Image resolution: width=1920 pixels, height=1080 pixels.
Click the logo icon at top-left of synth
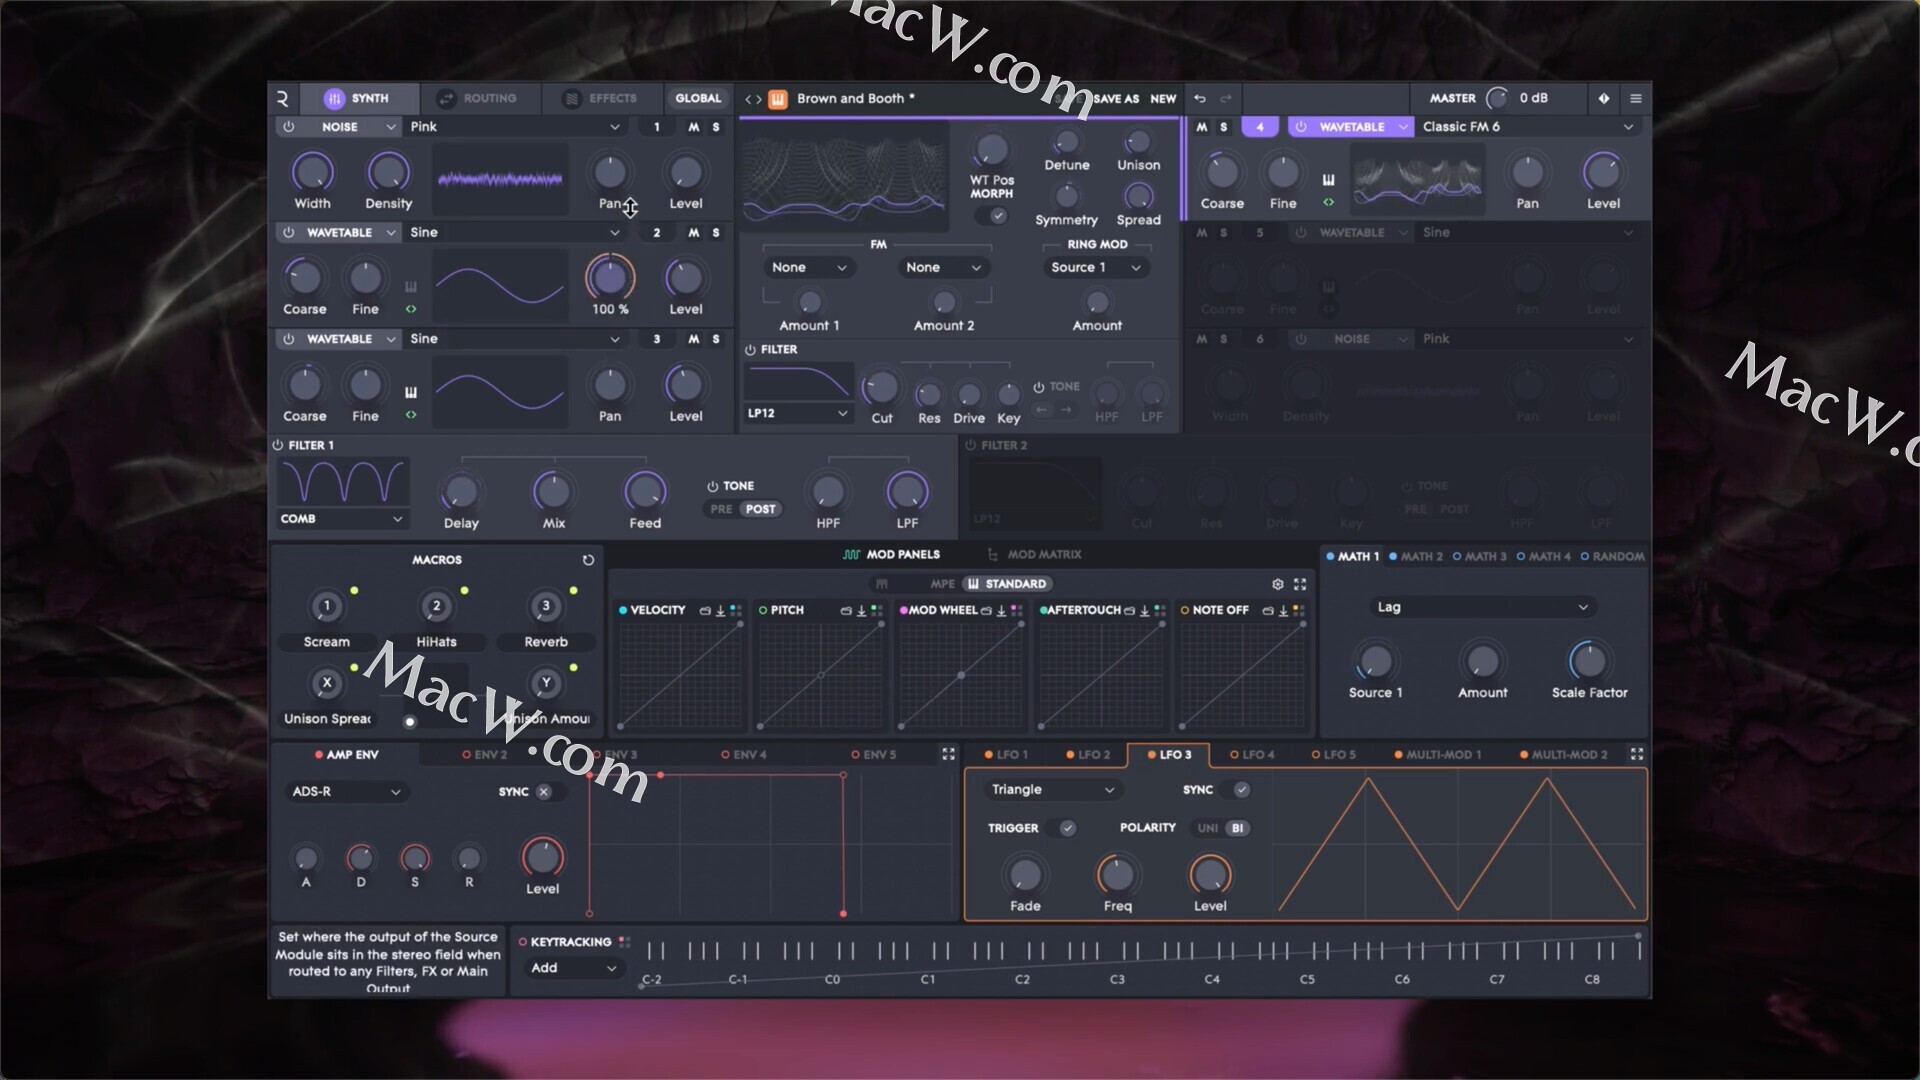coord(282,98)
